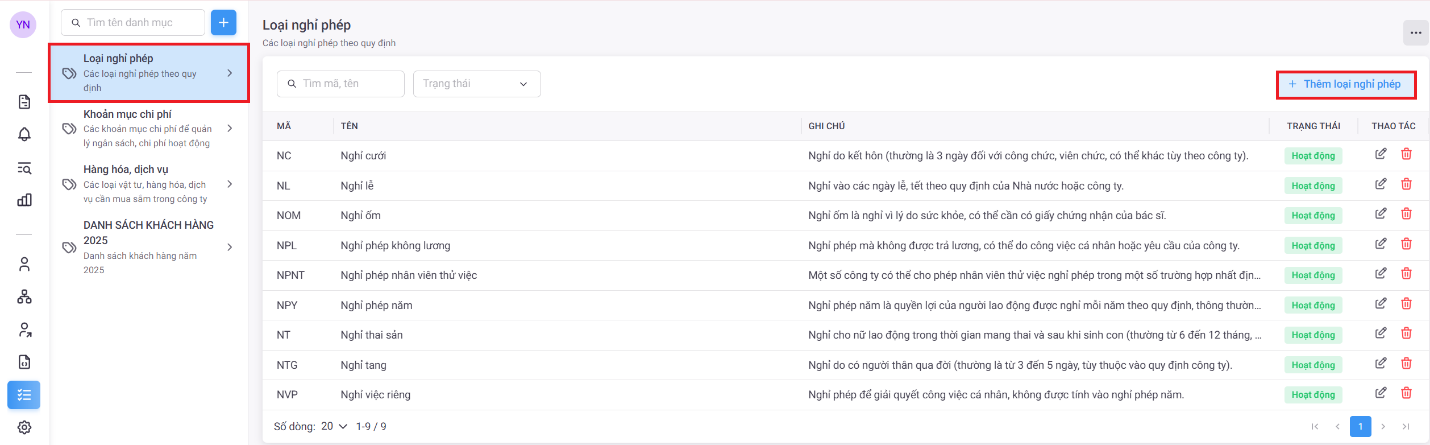Click the organization chart sidebar icon
The height and width of the screenshot is (445, 1430).
(x=24, y=297)
